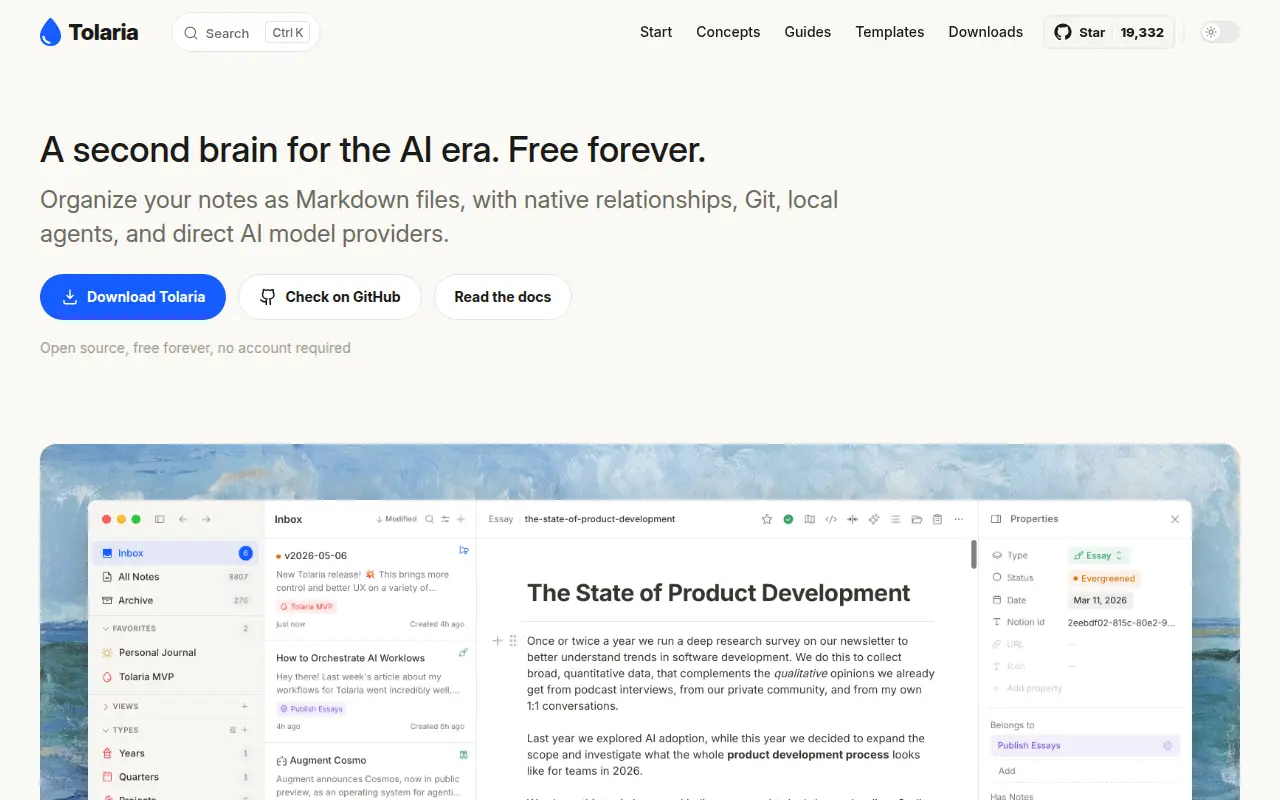Screen dimensions: 1280x800
Task: Click the plus icon in the TYPES header
Action: click(x=245, y=730)
